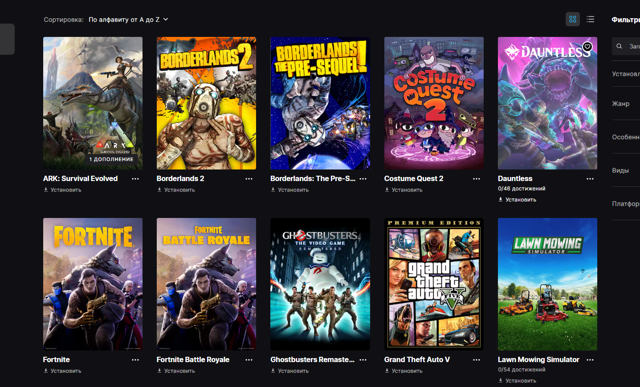Viewport: 640px width, 387px height.
Task: Click the search magnifier in filters panel
Action: tap(619, 46)
